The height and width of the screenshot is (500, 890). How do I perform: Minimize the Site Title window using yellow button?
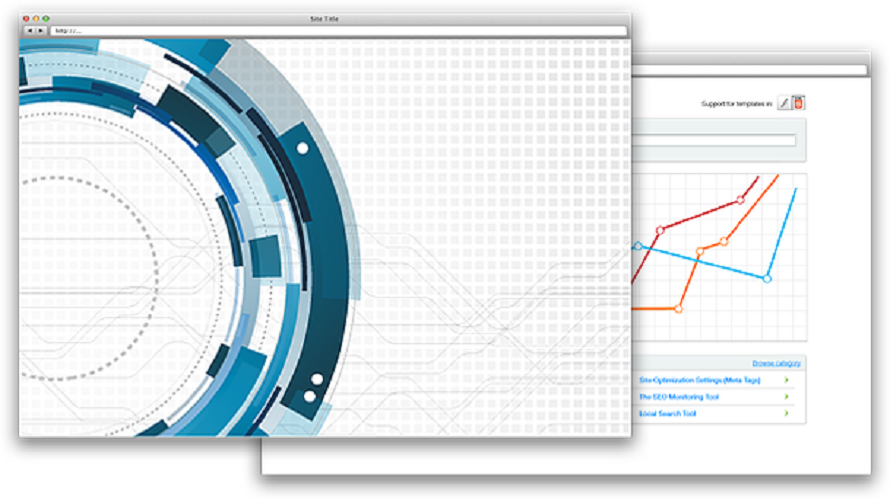click(36, 19)
